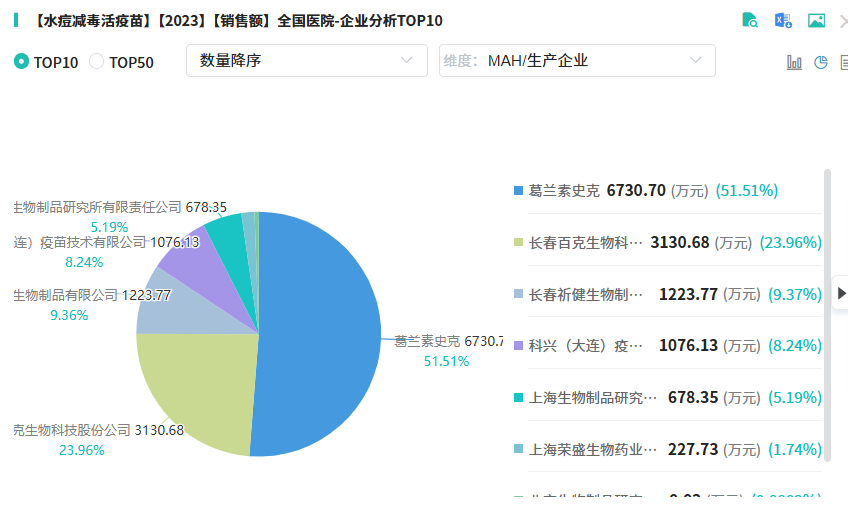Save the chart as an image
This screenshot has height=517, width=848.
point(816,20)
